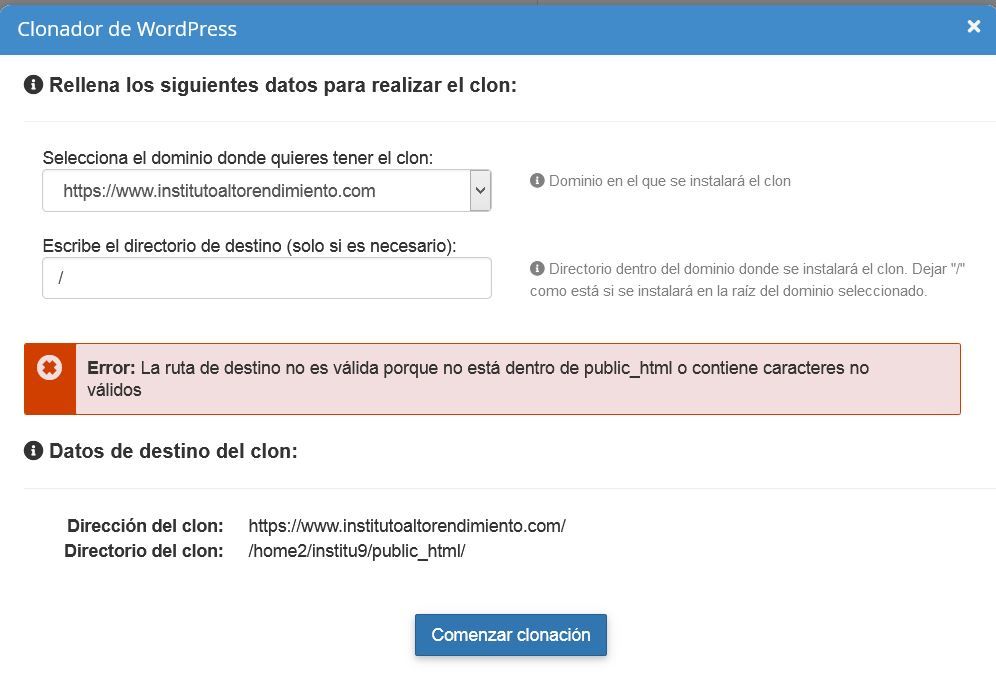Click the destination directory input field
Viewport: 996px width, 693px height.
267,278
